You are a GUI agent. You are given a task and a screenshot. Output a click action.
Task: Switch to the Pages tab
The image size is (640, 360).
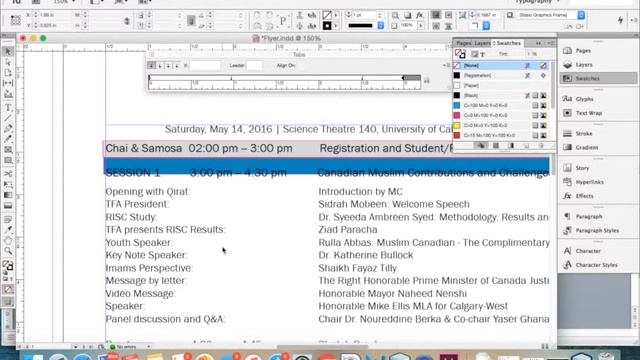464,43
